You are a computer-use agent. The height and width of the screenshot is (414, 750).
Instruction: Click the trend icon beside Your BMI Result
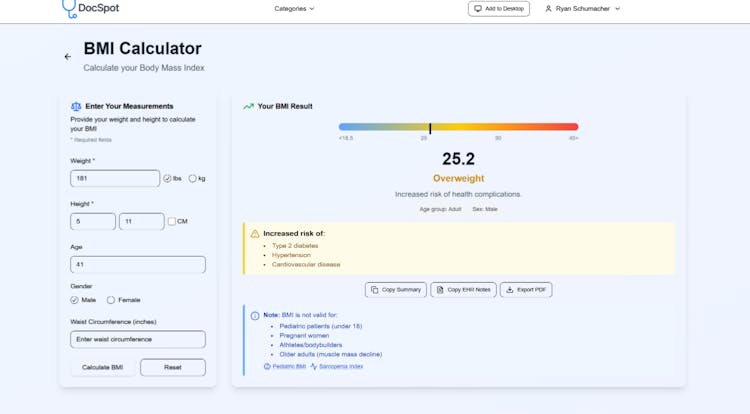248,106
